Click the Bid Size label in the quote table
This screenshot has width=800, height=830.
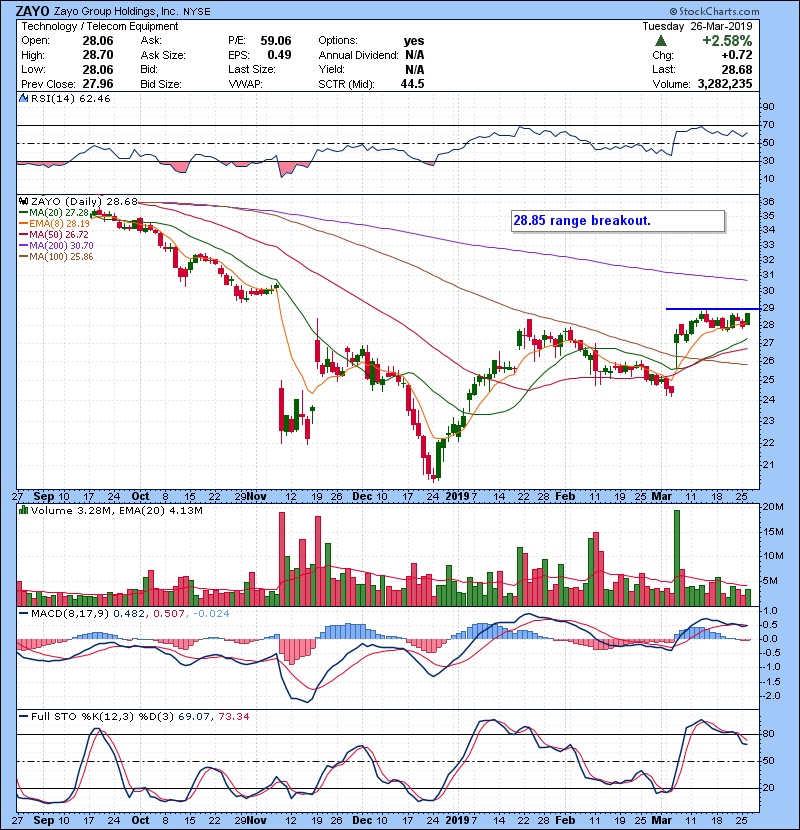pyautogui.click(x=161, y=84)
